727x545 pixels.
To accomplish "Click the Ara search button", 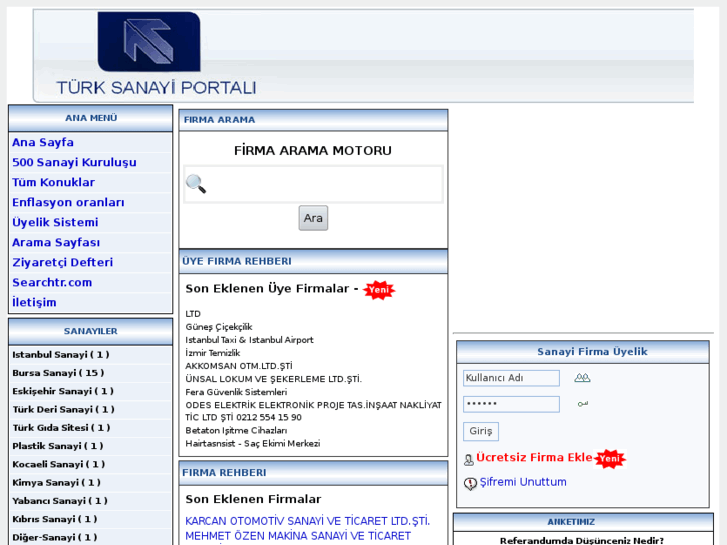I will 313,218.
